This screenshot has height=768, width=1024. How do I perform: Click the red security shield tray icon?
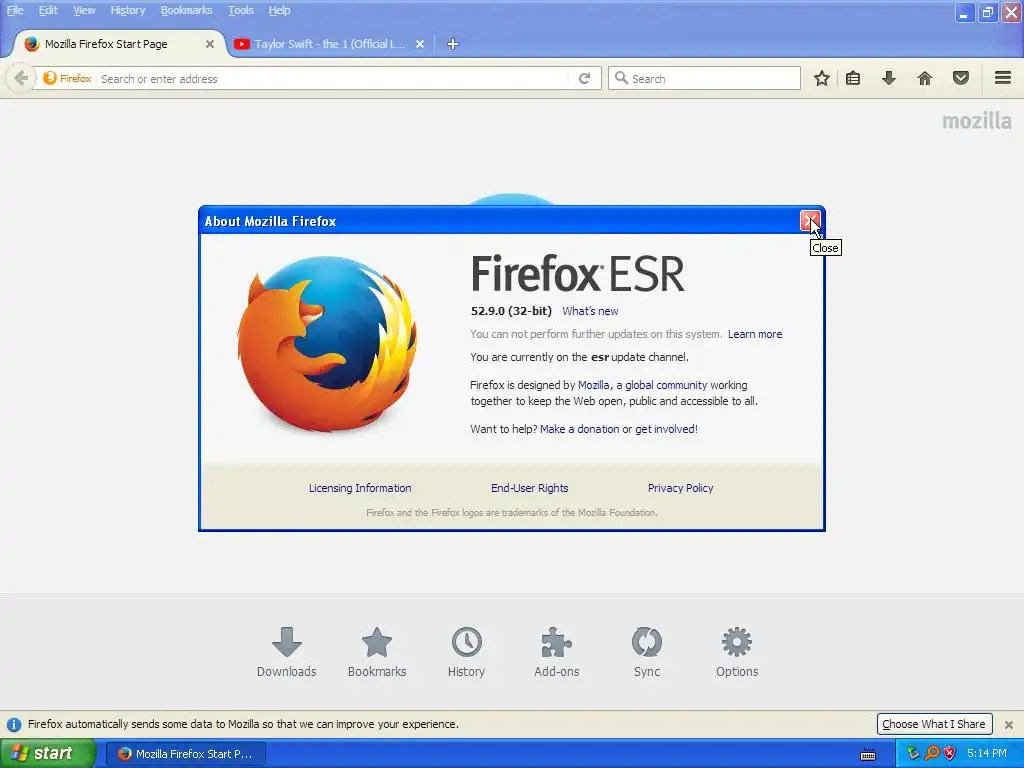[x=950, y=754]
